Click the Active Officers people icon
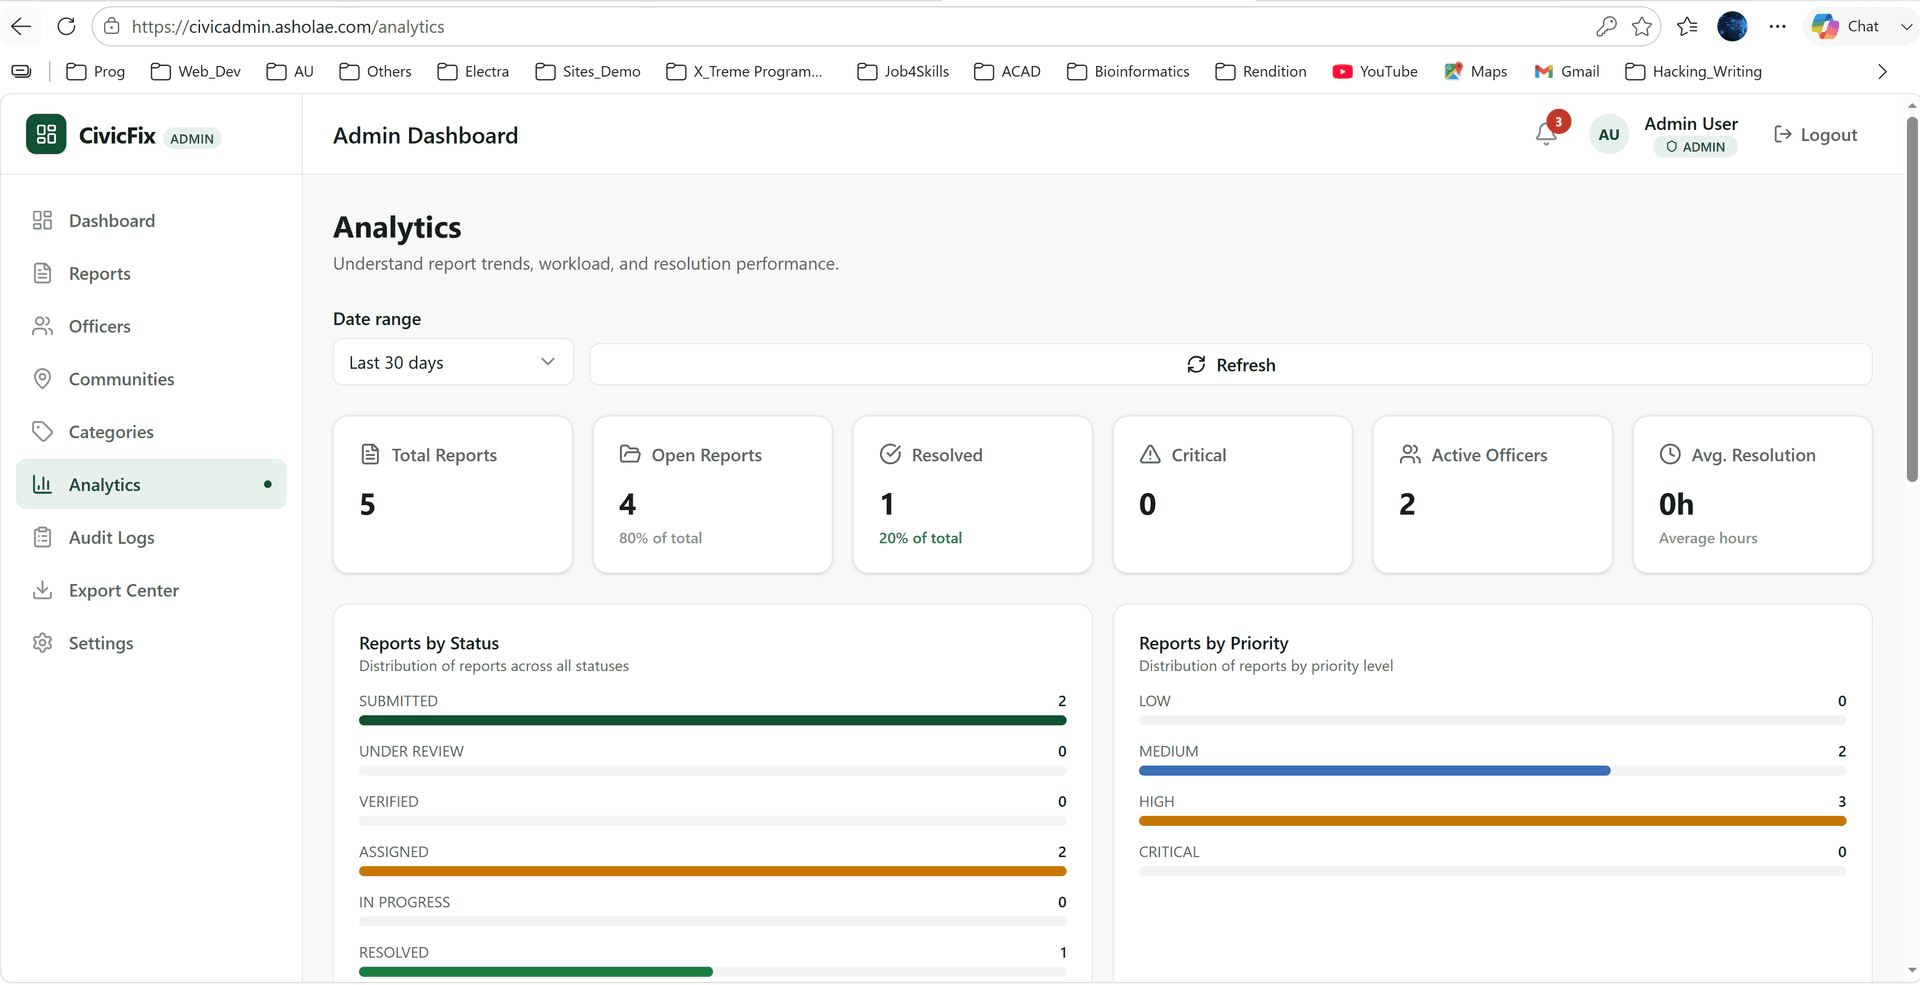This screenshot has height=985, width=1920. [x=1410, y=454]
